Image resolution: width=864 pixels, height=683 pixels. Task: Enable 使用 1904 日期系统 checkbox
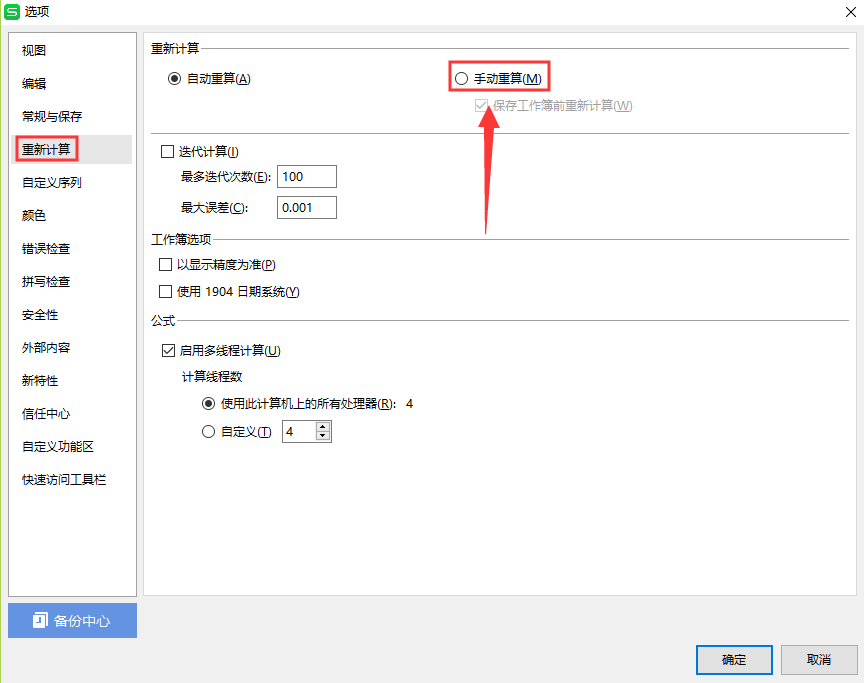[x=165, y=291]
